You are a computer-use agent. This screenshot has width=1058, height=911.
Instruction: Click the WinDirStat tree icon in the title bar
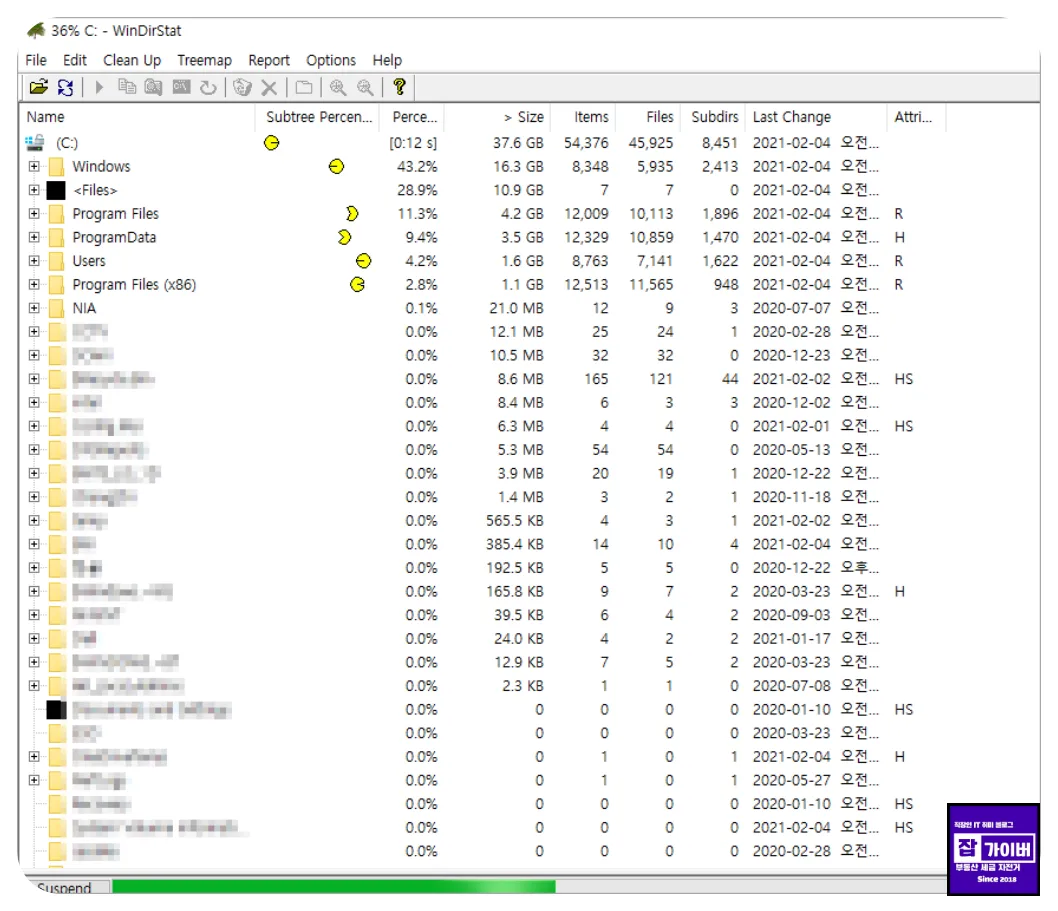(36, 30)
